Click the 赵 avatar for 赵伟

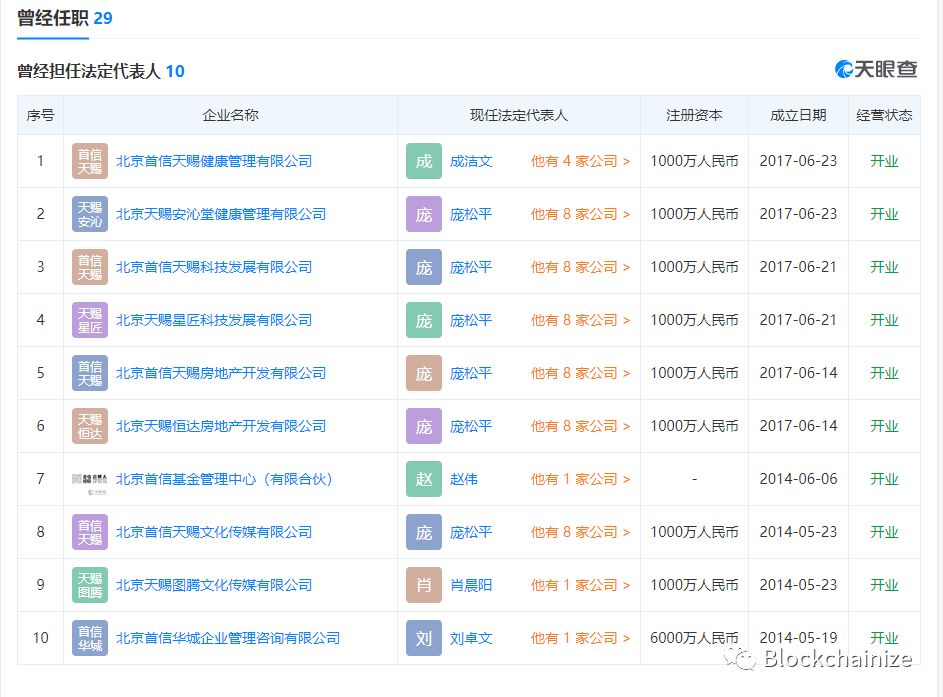pos(424,479)
